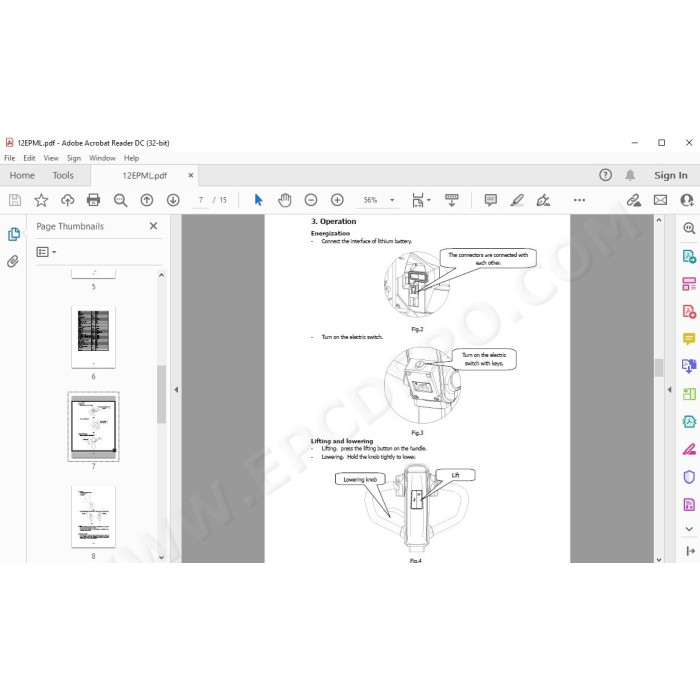Close the 12EPML.pdf tab
The image size is (700, 700).
pyautogui.click(x=191, y=175)
